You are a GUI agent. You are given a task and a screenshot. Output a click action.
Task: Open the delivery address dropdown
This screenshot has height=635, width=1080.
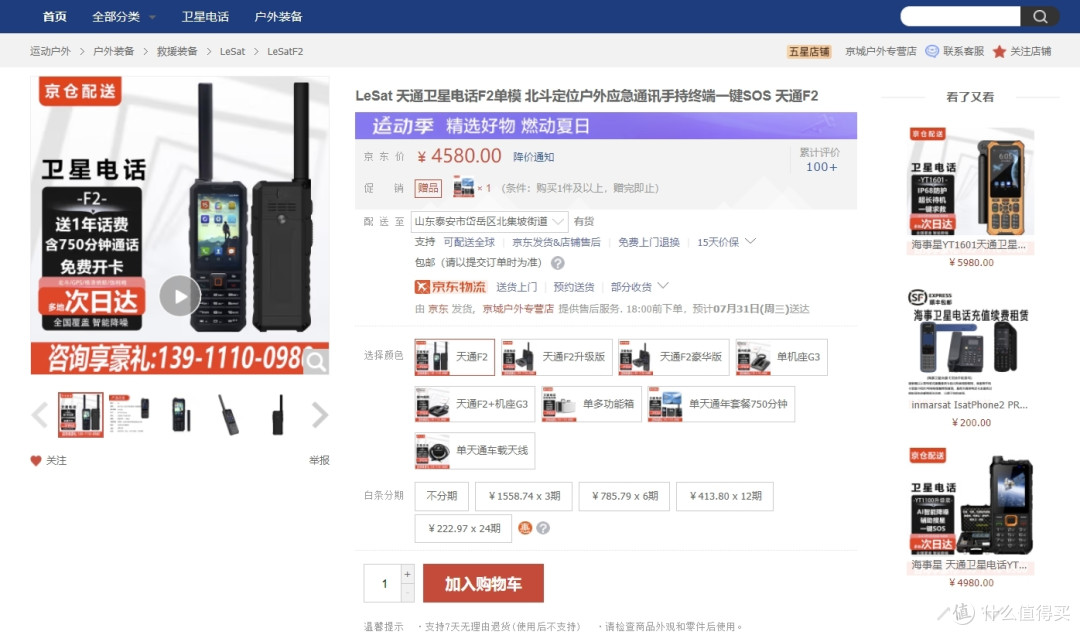point(488,221)
